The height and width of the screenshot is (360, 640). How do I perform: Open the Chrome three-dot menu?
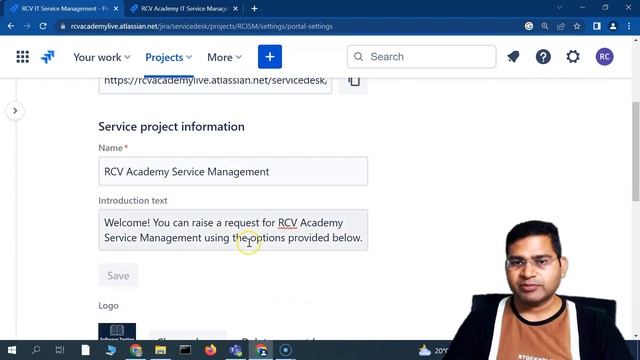(x=629, y=26)
